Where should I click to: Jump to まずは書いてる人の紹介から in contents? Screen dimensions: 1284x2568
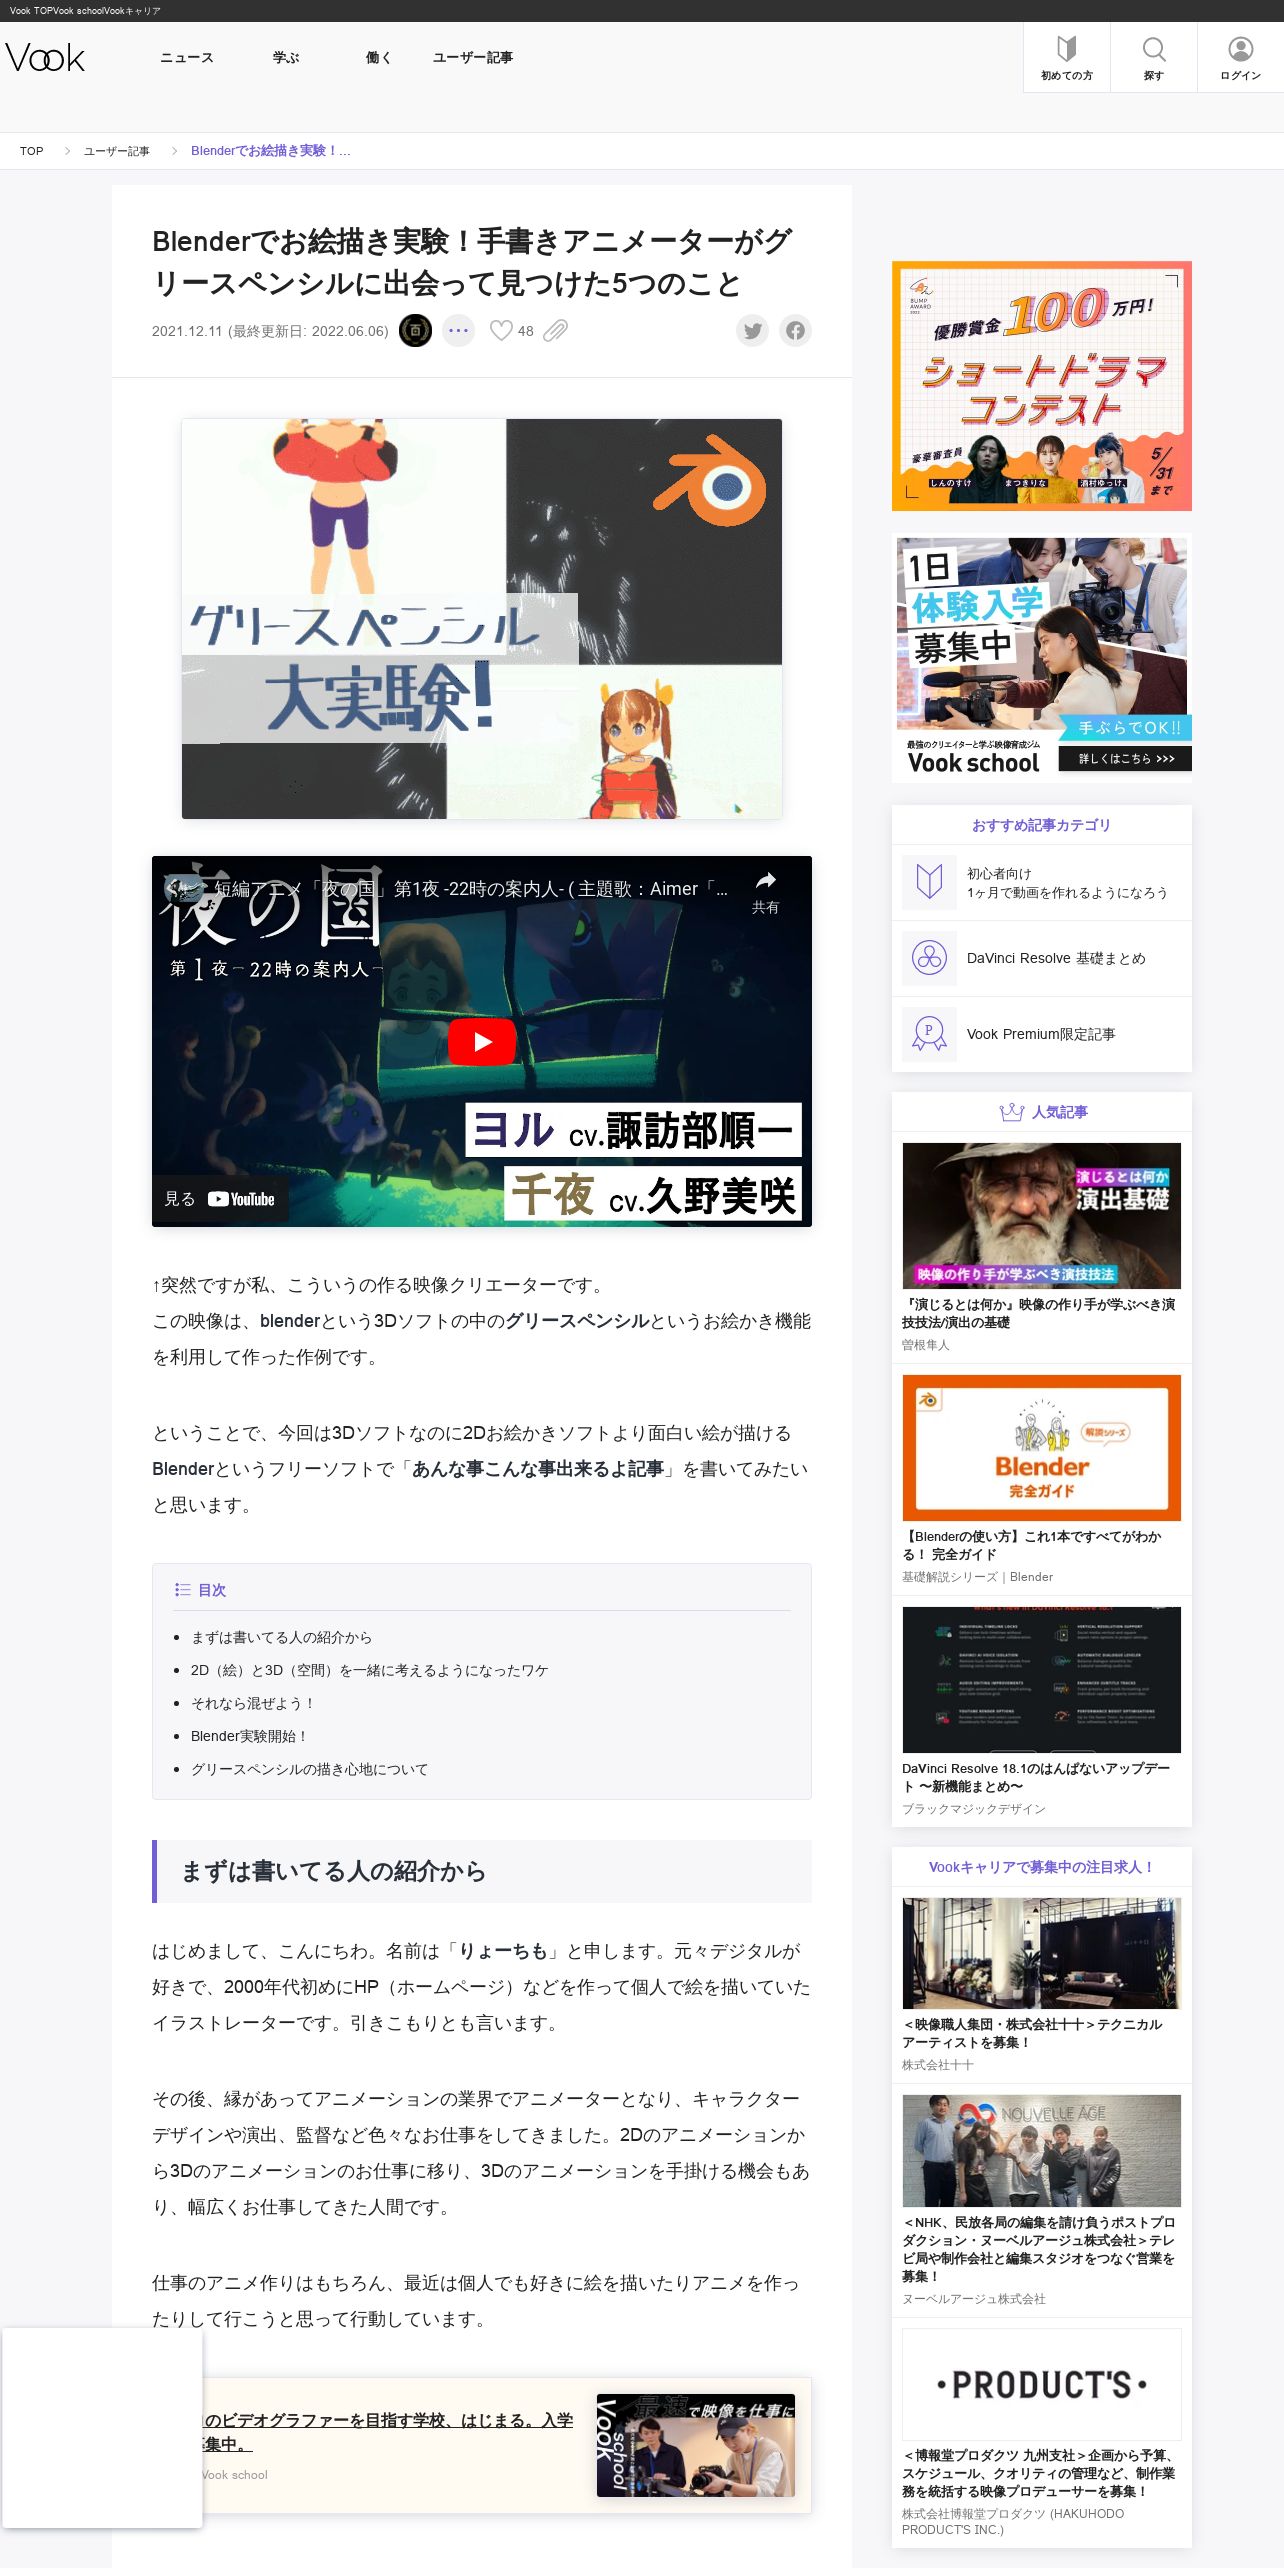(281, 1637)
